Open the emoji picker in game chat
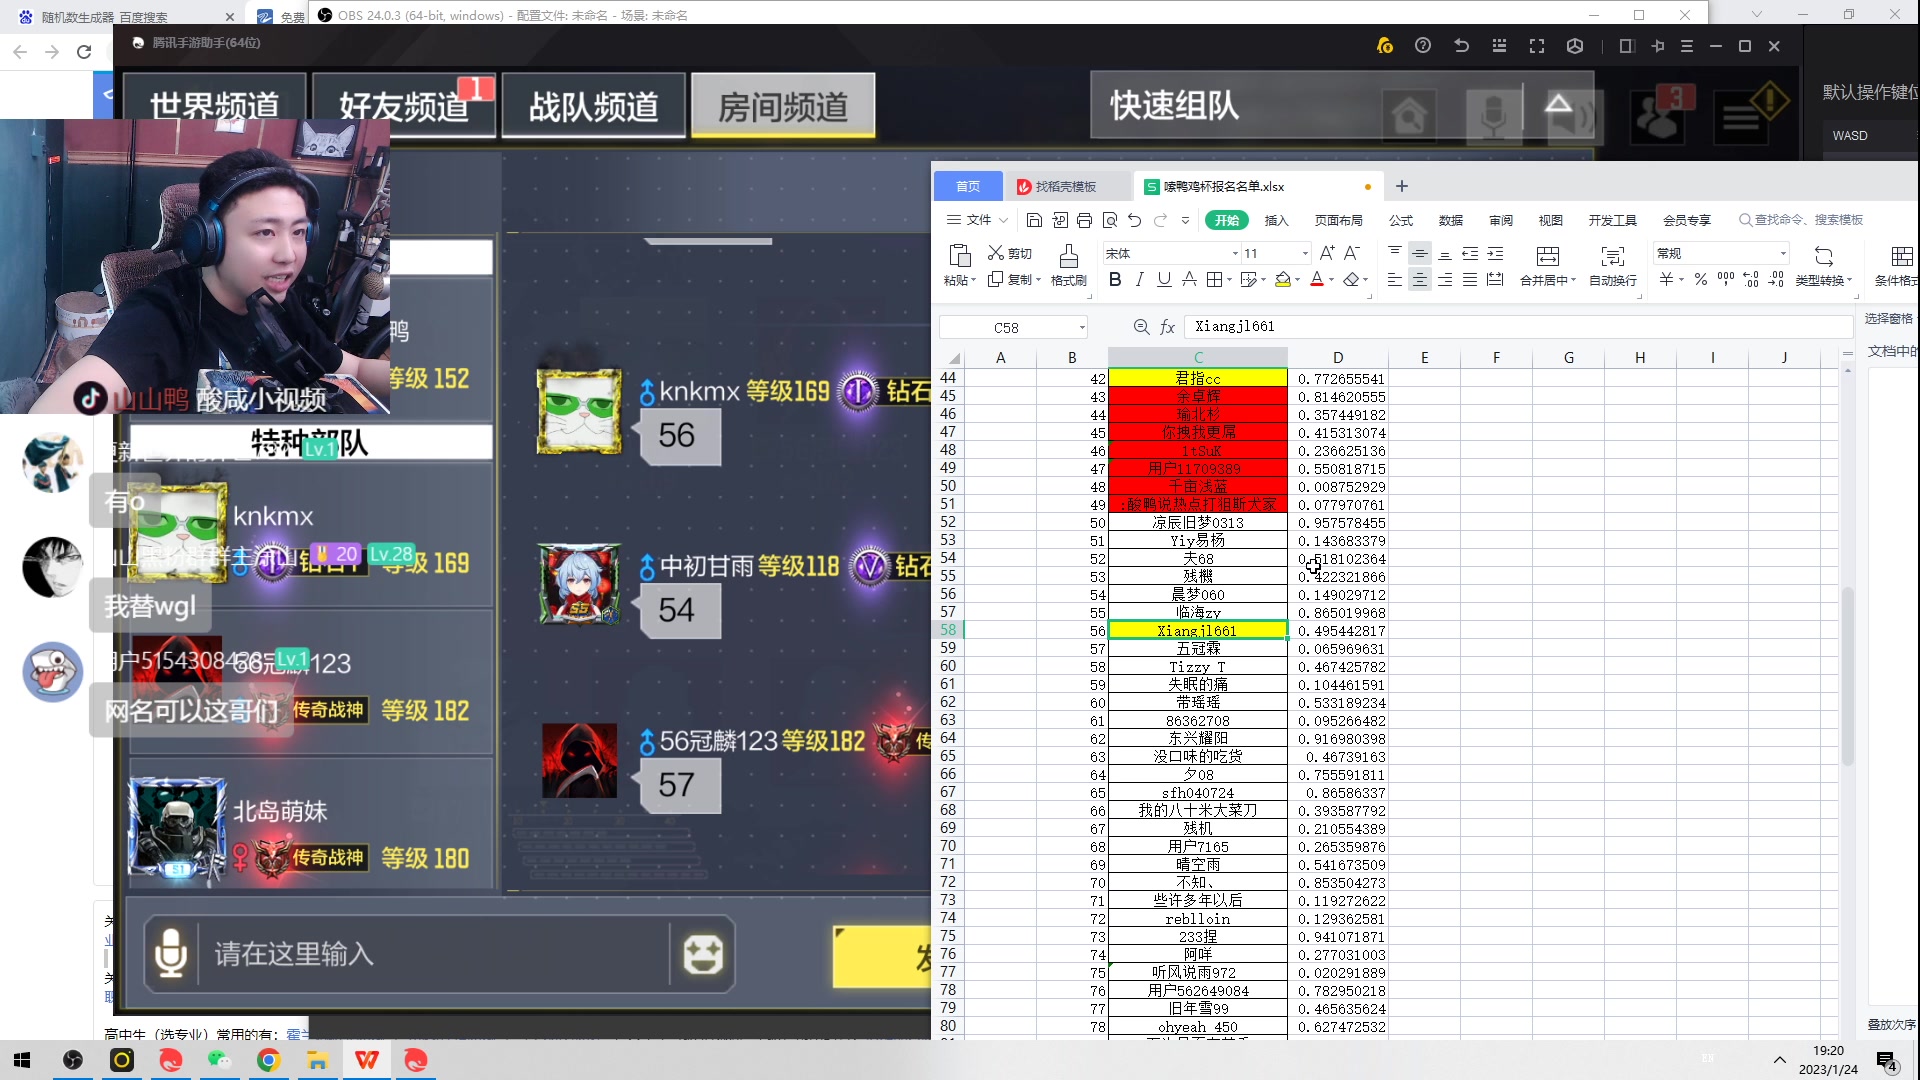This screenshot has height=1080, width=1920. (x=703, y=954)
